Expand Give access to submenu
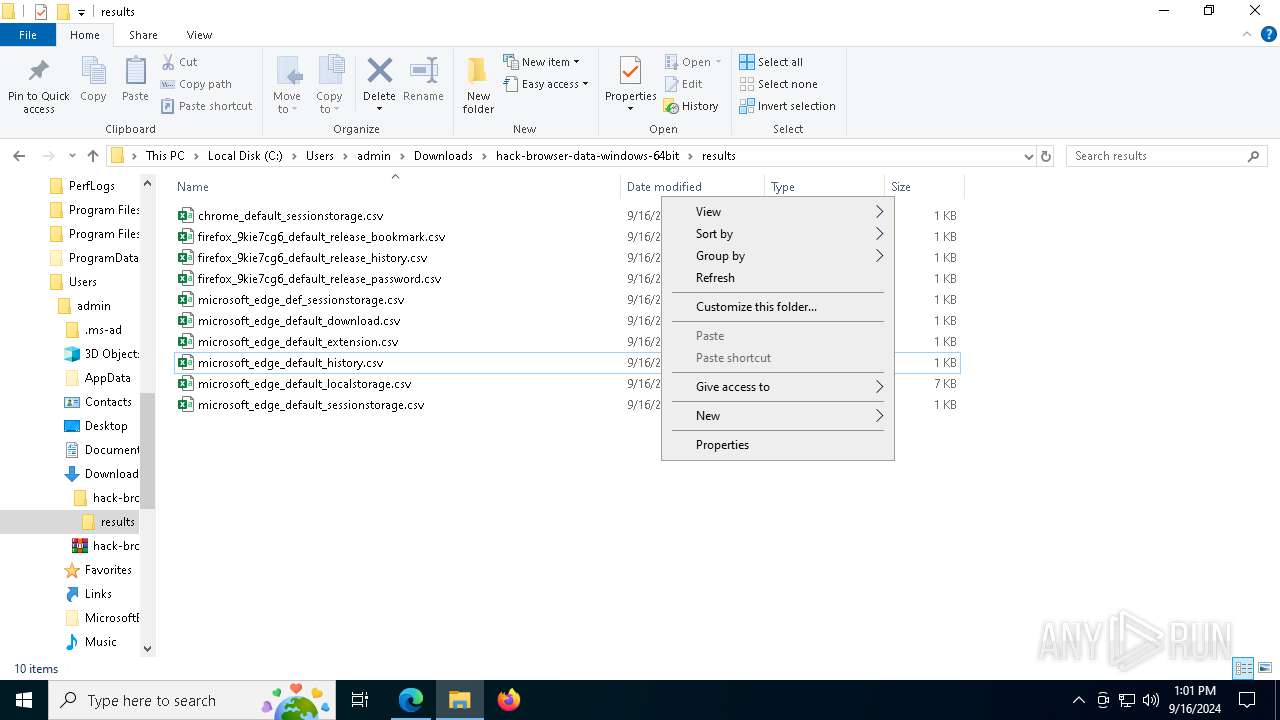 tap(778, 387)
